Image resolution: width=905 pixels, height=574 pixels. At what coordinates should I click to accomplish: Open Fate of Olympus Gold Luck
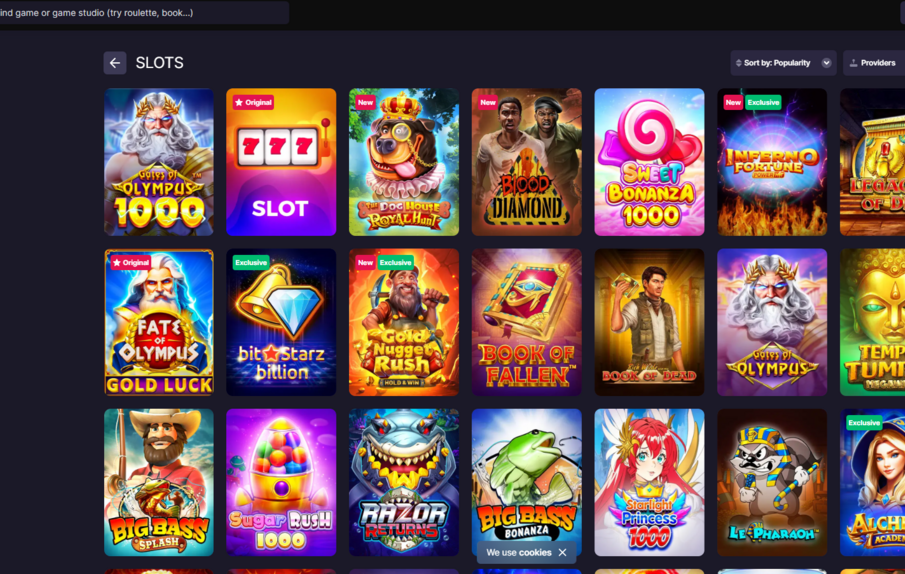point(159,322)
